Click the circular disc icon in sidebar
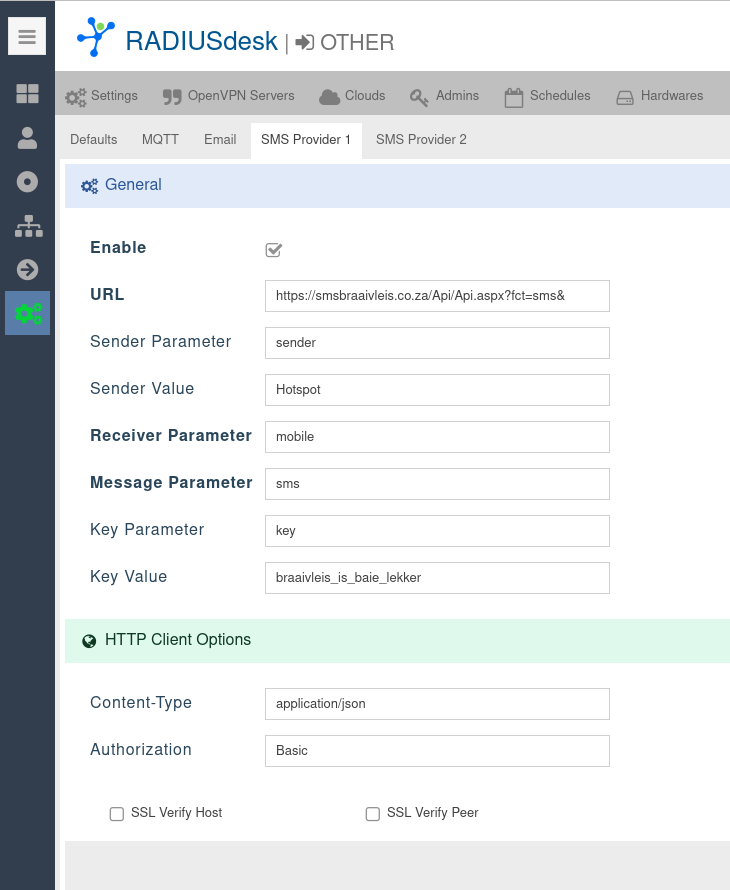The image size is (730, 890). click(27, 182)
